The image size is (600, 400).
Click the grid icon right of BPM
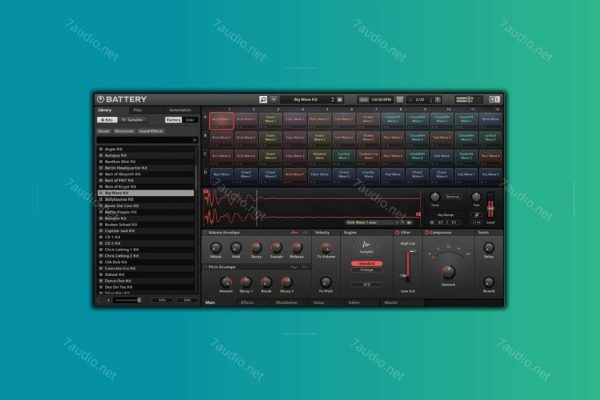pyautogui.click(x=399, y=100)
